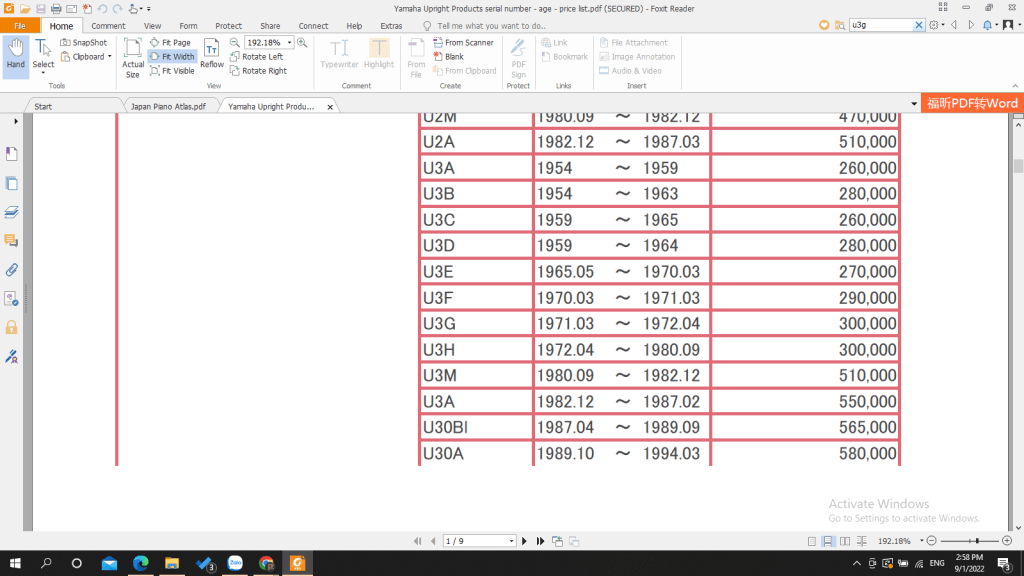Click the PDF Sign tool
Viewport: 1024px width, 576px height.
pos(518,56)
